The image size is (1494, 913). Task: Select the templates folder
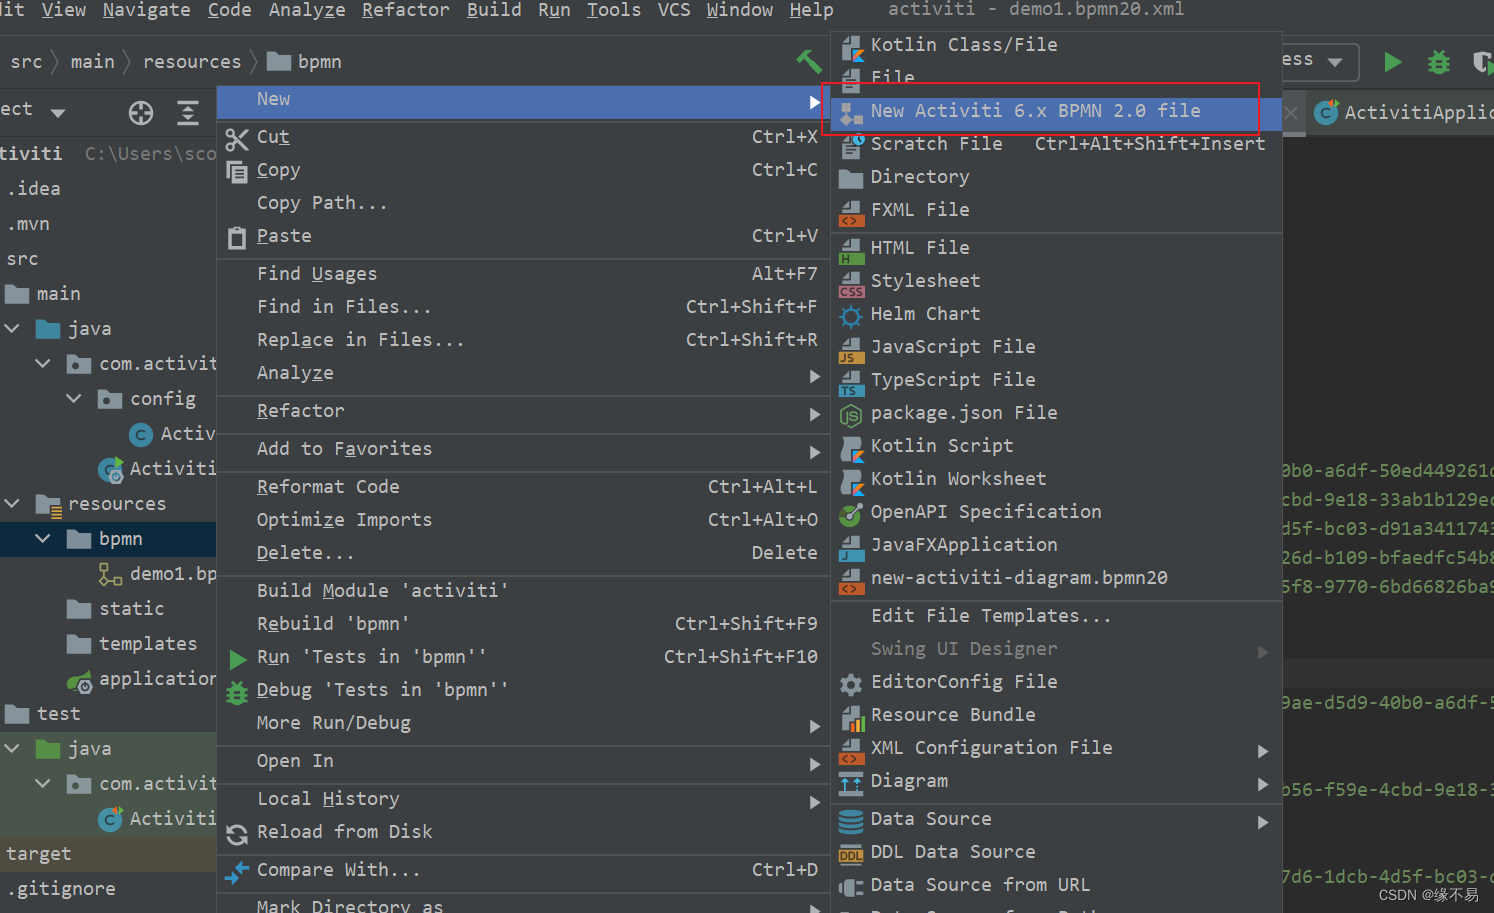pyautogui.click(x=131, y=644)
